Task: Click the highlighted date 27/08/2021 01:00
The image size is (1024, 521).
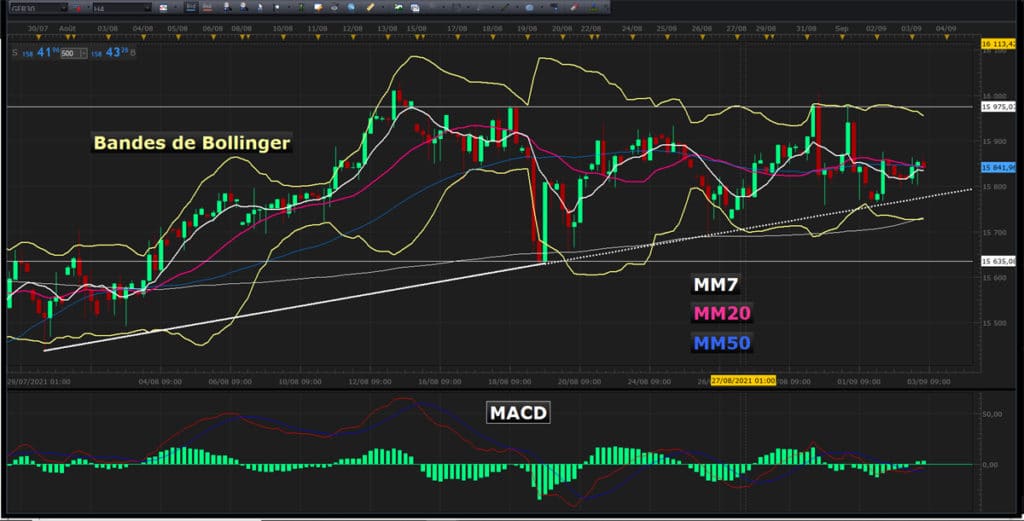Action: click(743, 381)
